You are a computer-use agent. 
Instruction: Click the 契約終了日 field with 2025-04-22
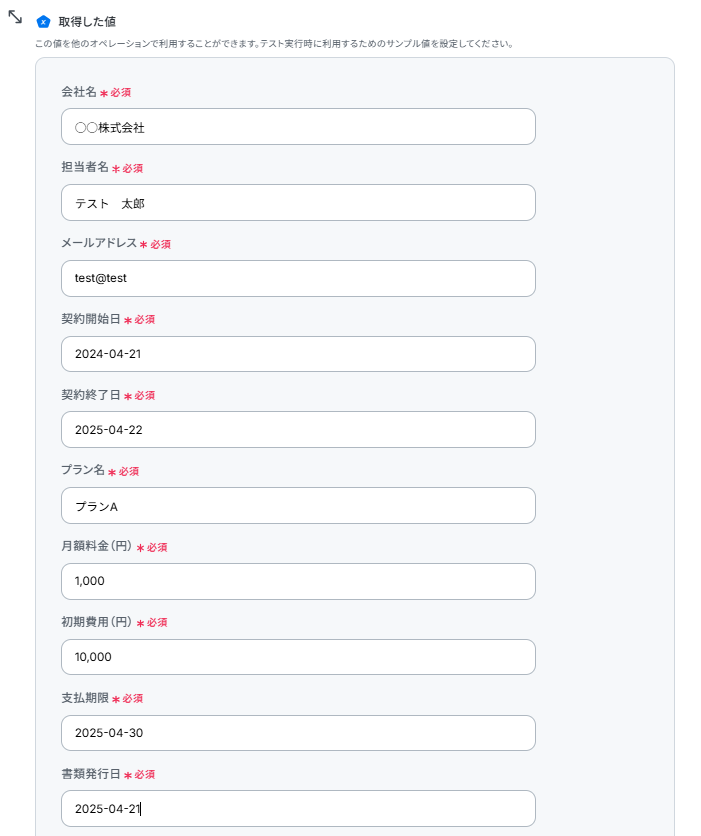[x=298, y=430]
